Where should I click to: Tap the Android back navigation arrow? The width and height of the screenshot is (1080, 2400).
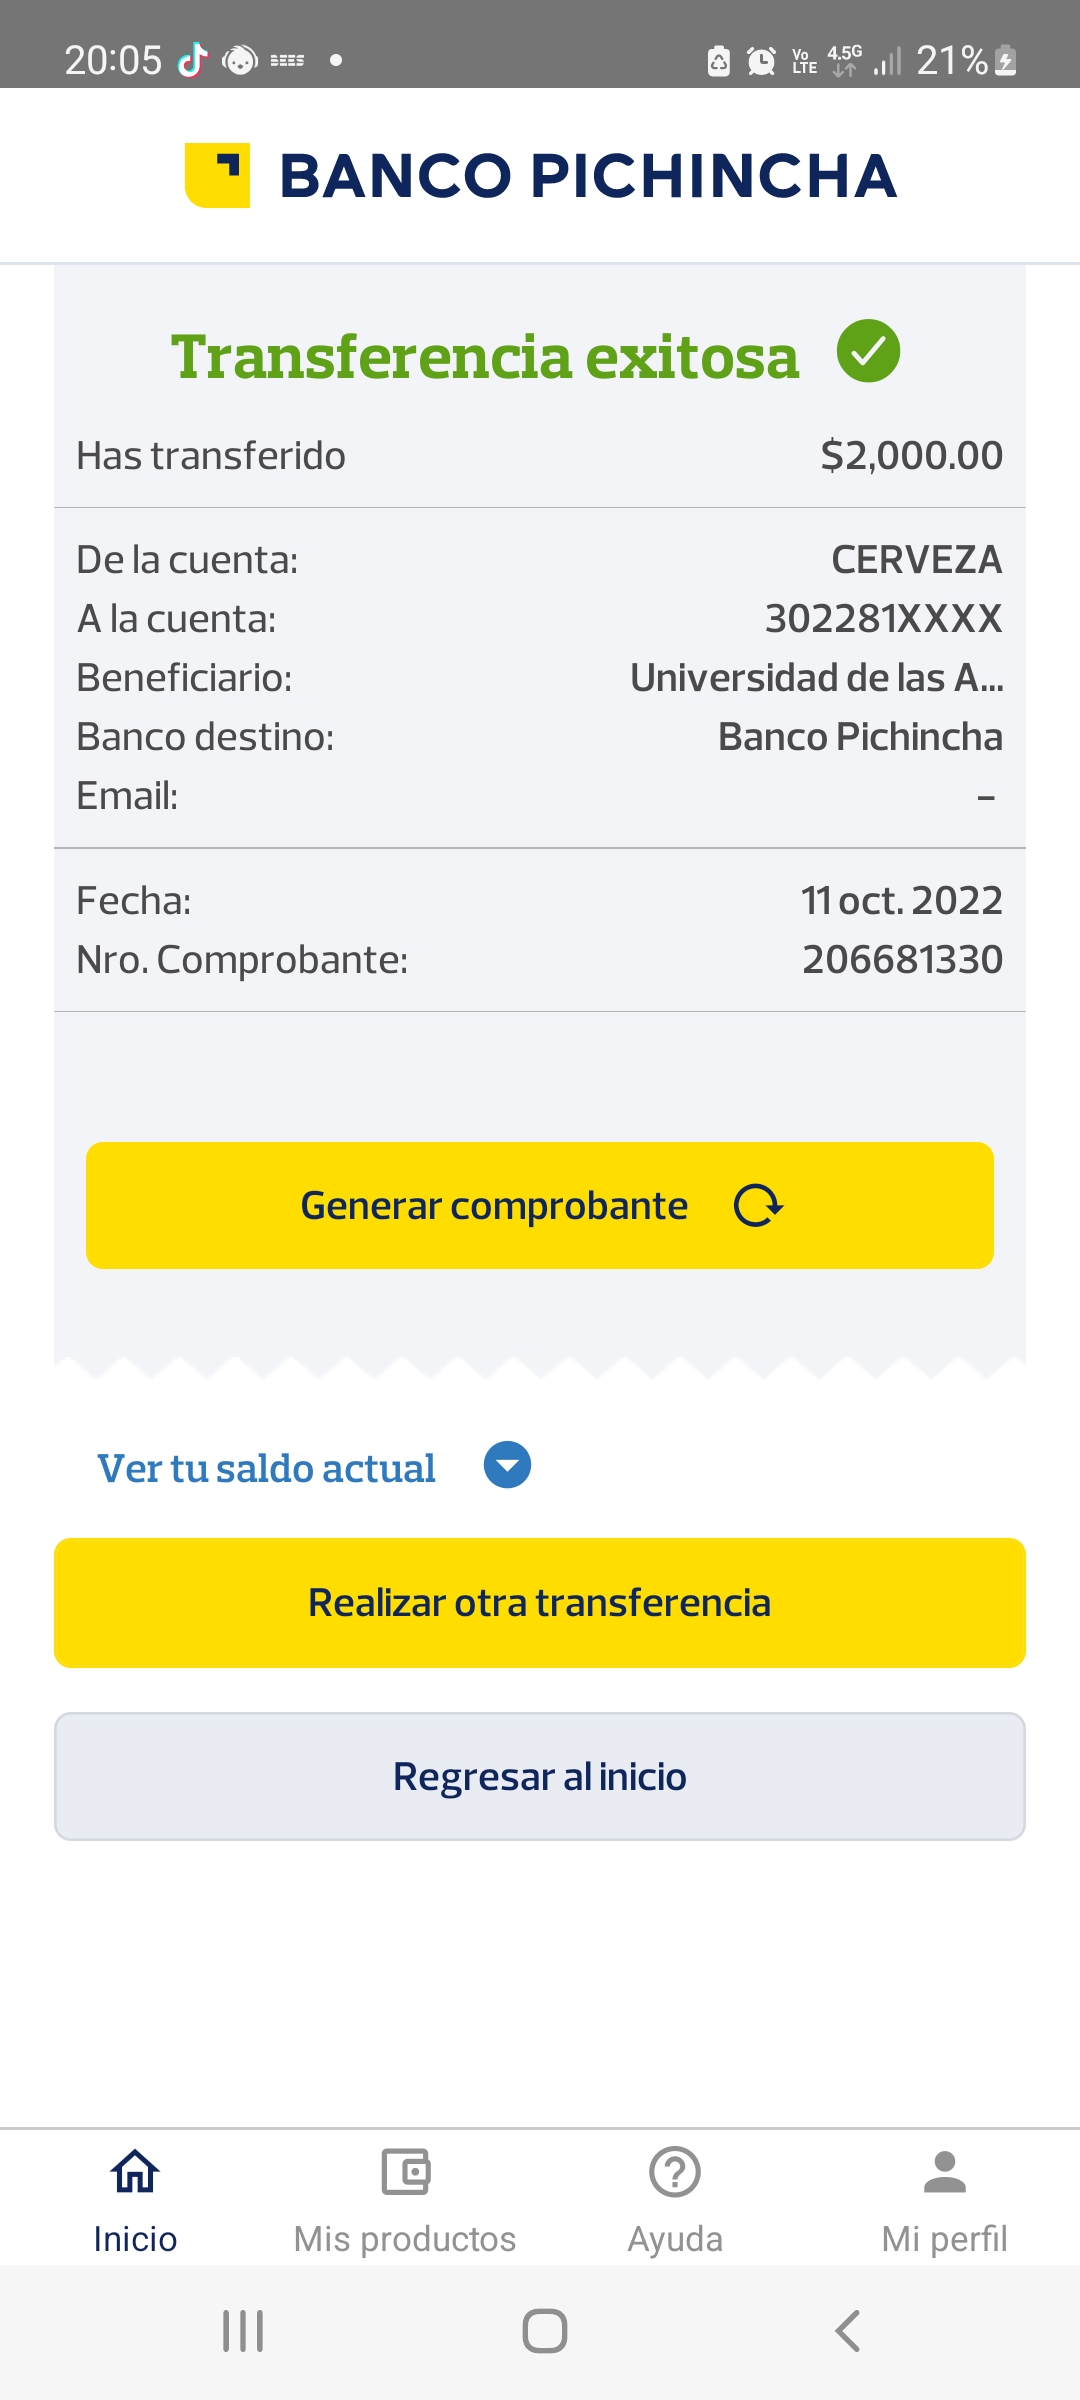pos(847,2331)
